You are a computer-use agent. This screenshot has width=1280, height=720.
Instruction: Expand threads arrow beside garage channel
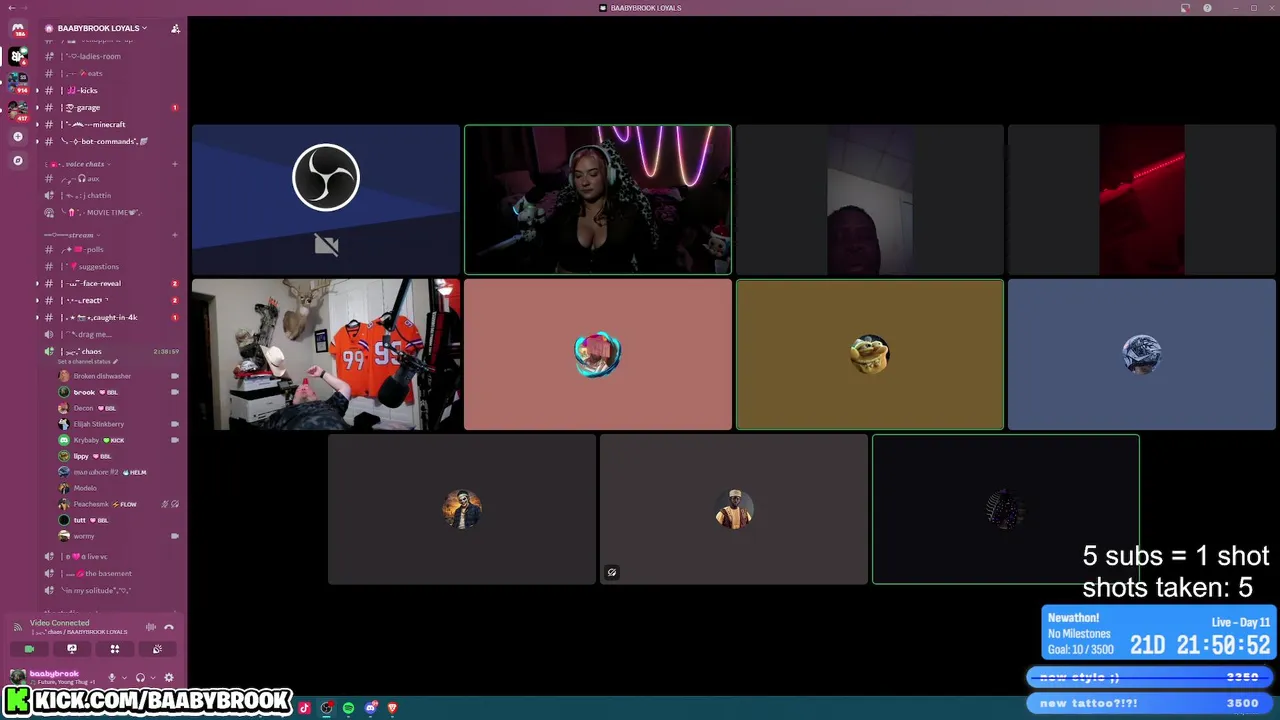[38, 107]
